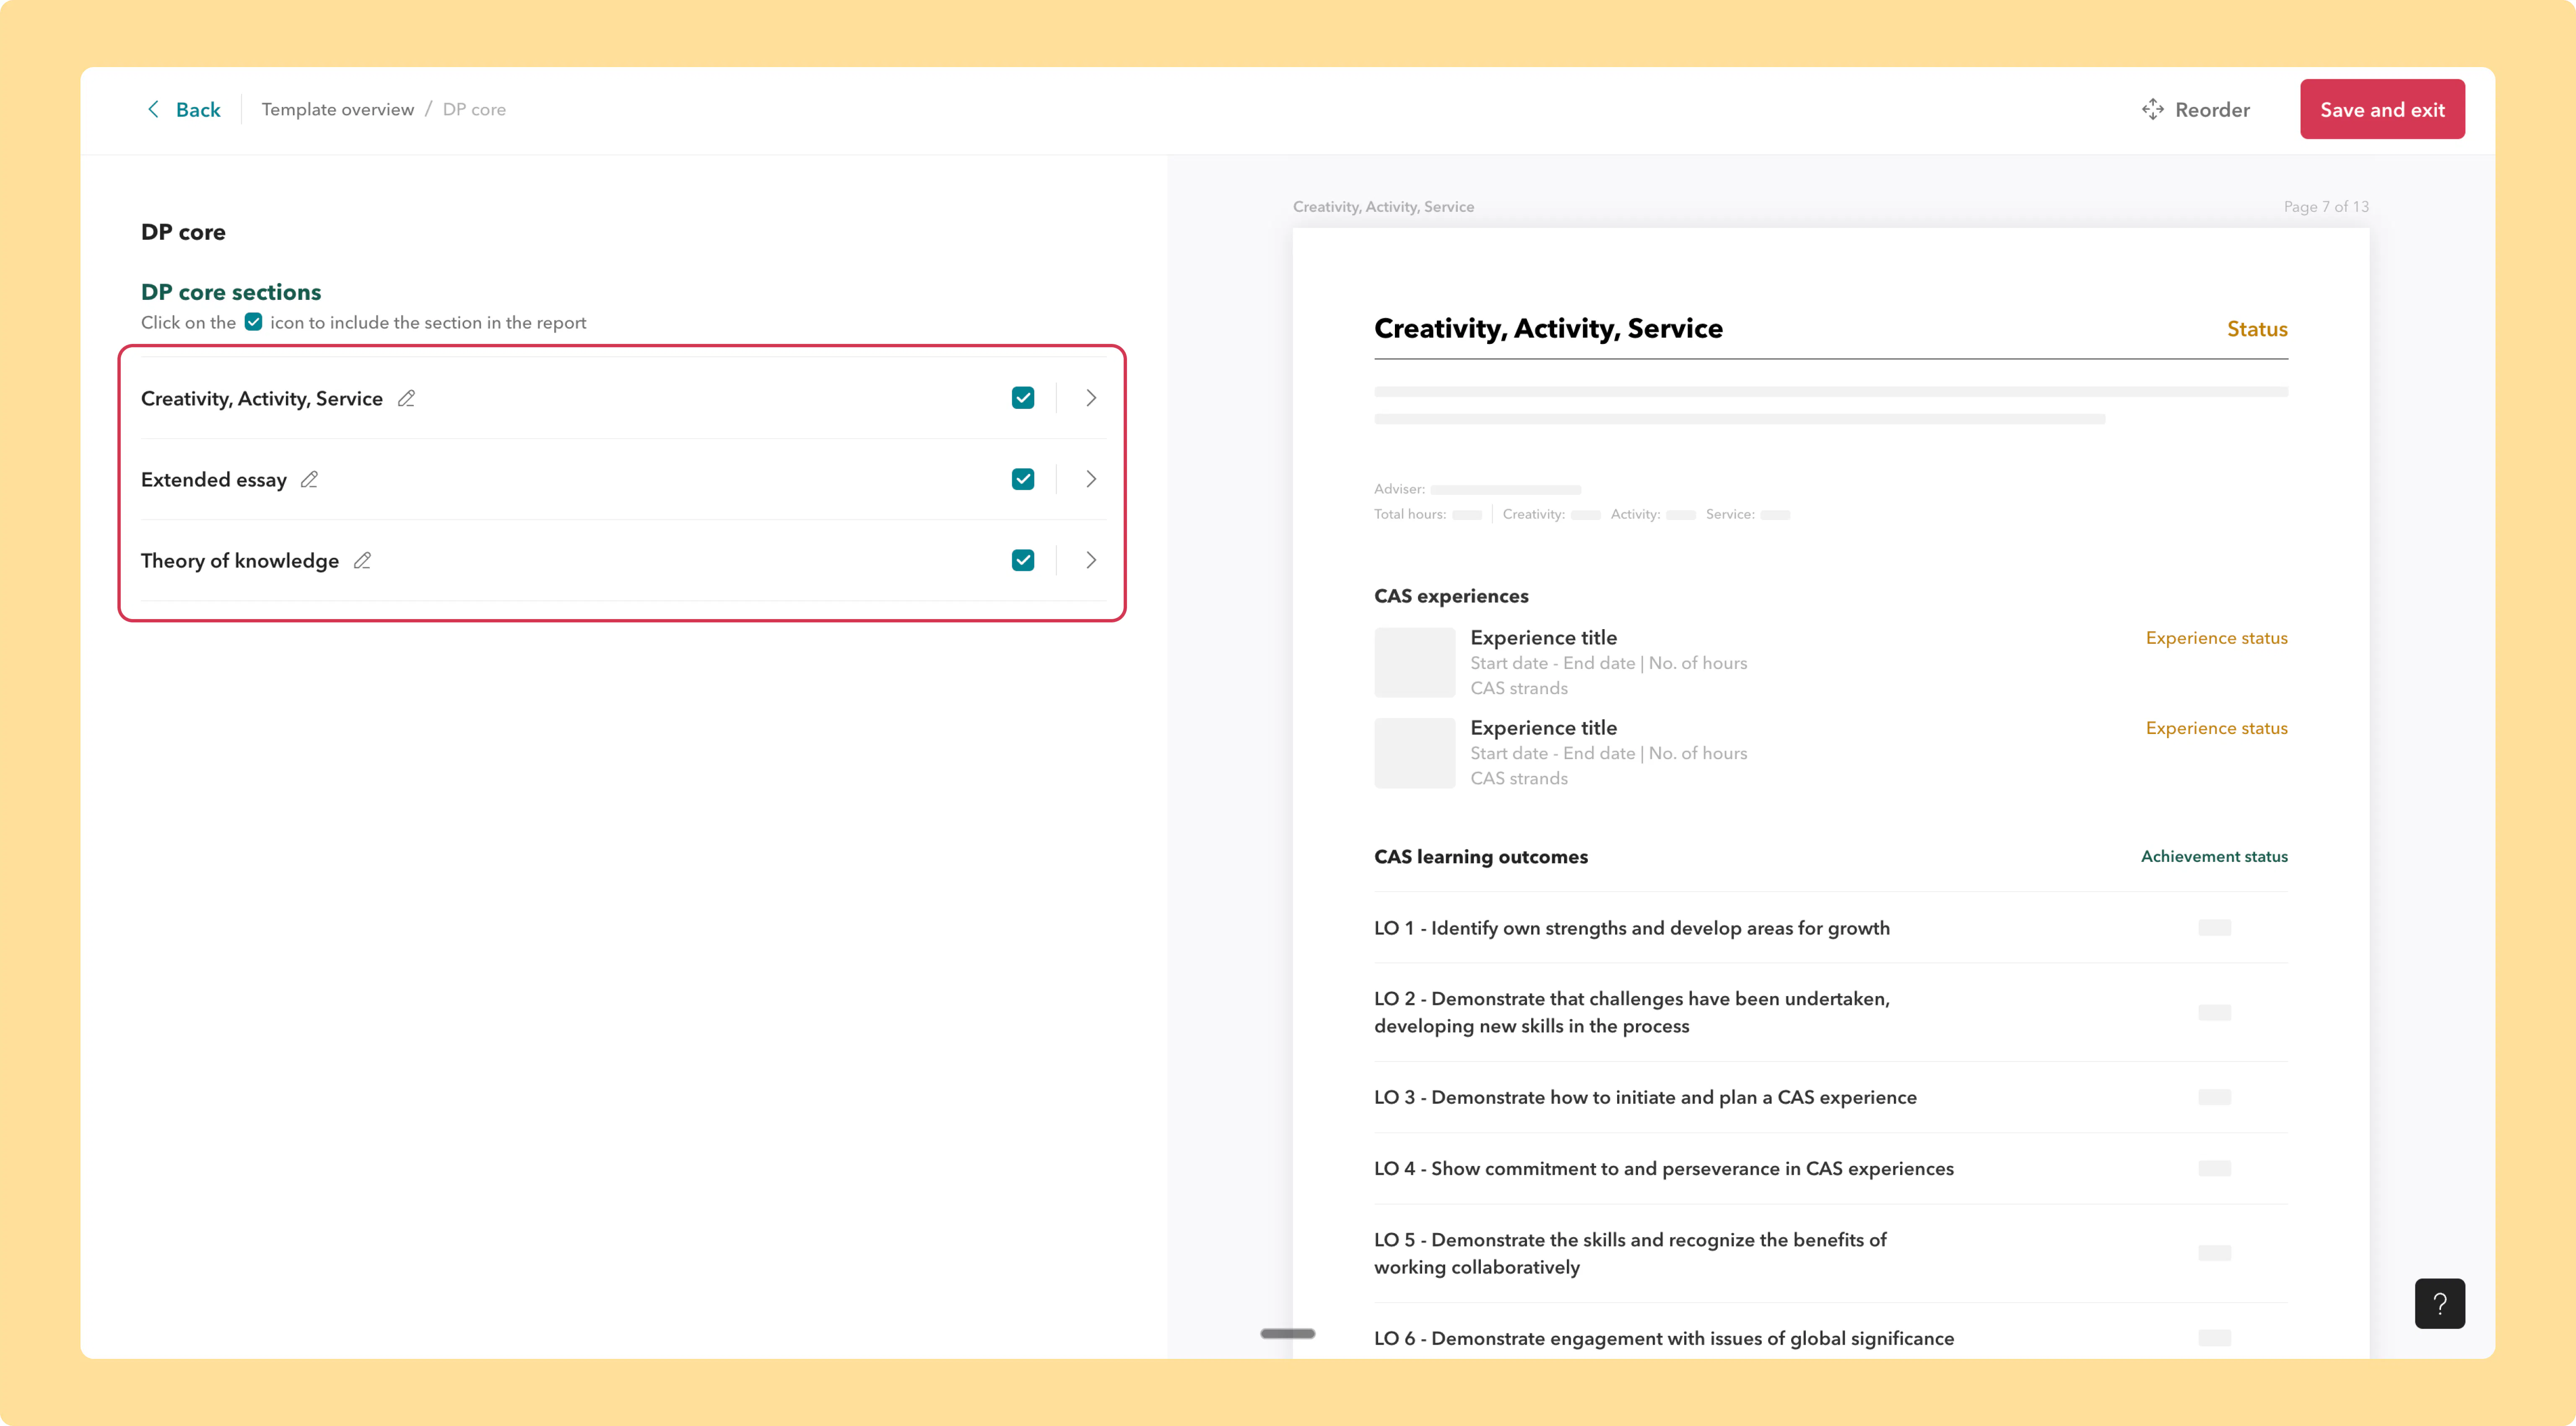This screenshot has height=1426, width=2576.
Task: Go to Template overview breadcrumb
Action: pyautogui.click(x=338, y=109)
